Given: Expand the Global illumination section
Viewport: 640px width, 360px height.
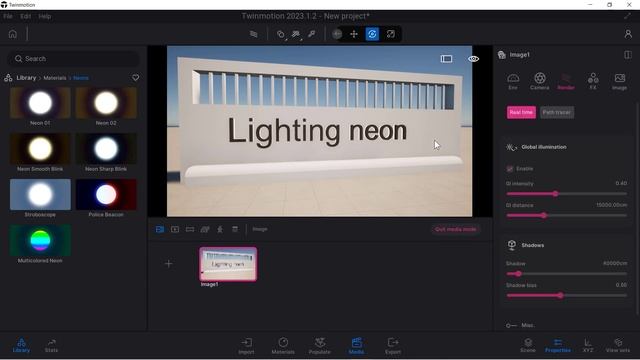Looking at the screenshot, I should 544,147.
